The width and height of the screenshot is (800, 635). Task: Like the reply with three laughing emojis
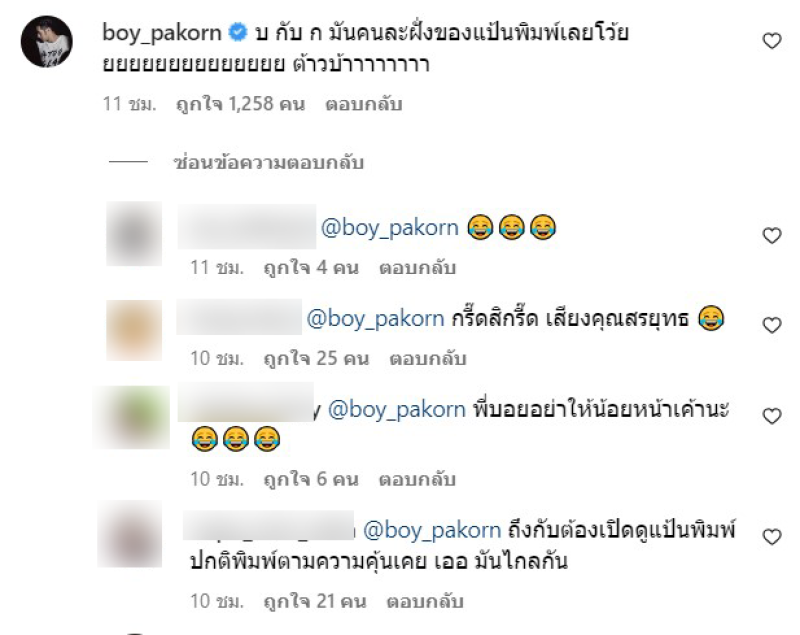pos(771,236)
